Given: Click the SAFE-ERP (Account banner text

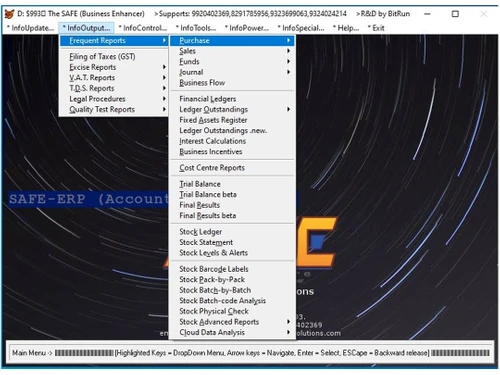Looking at the screenshot, I should coord(89,199).
